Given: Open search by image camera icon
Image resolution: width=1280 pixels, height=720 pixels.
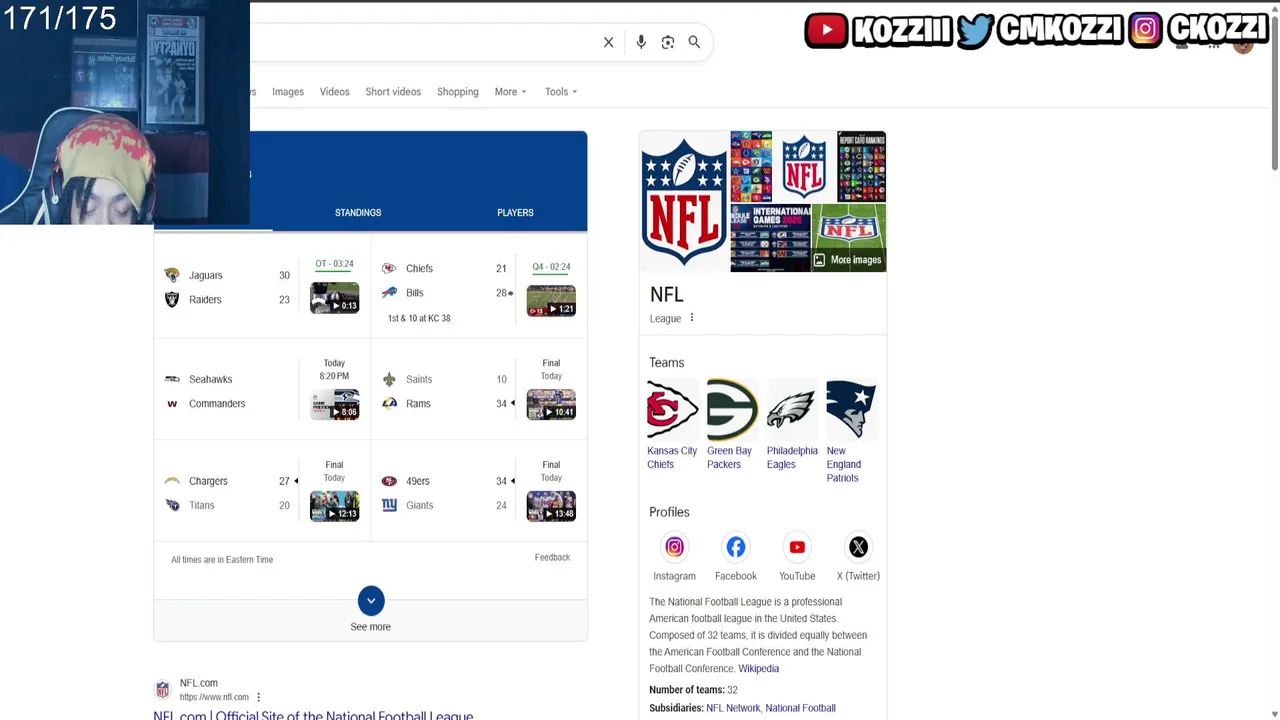Looking at the screenshot, I should [668, 42].
